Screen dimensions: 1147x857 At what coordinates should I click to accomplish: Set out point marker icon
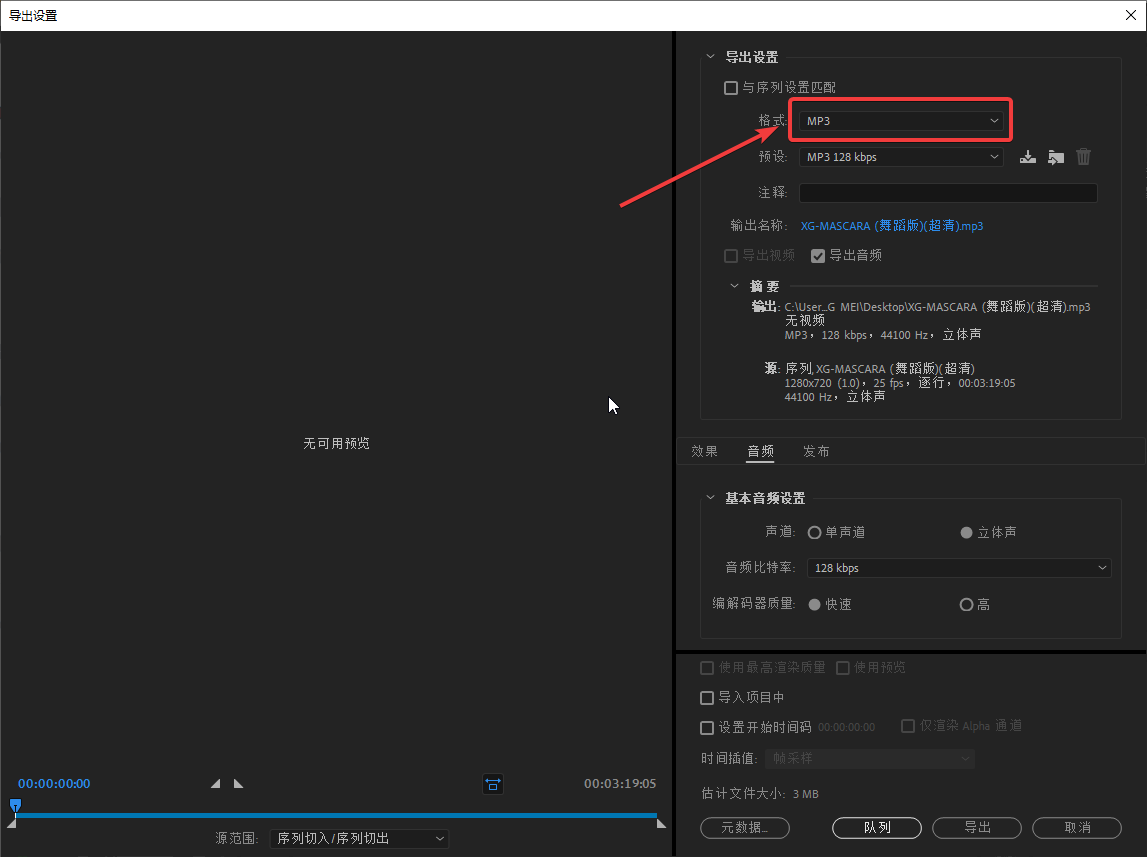pos(238,783)
